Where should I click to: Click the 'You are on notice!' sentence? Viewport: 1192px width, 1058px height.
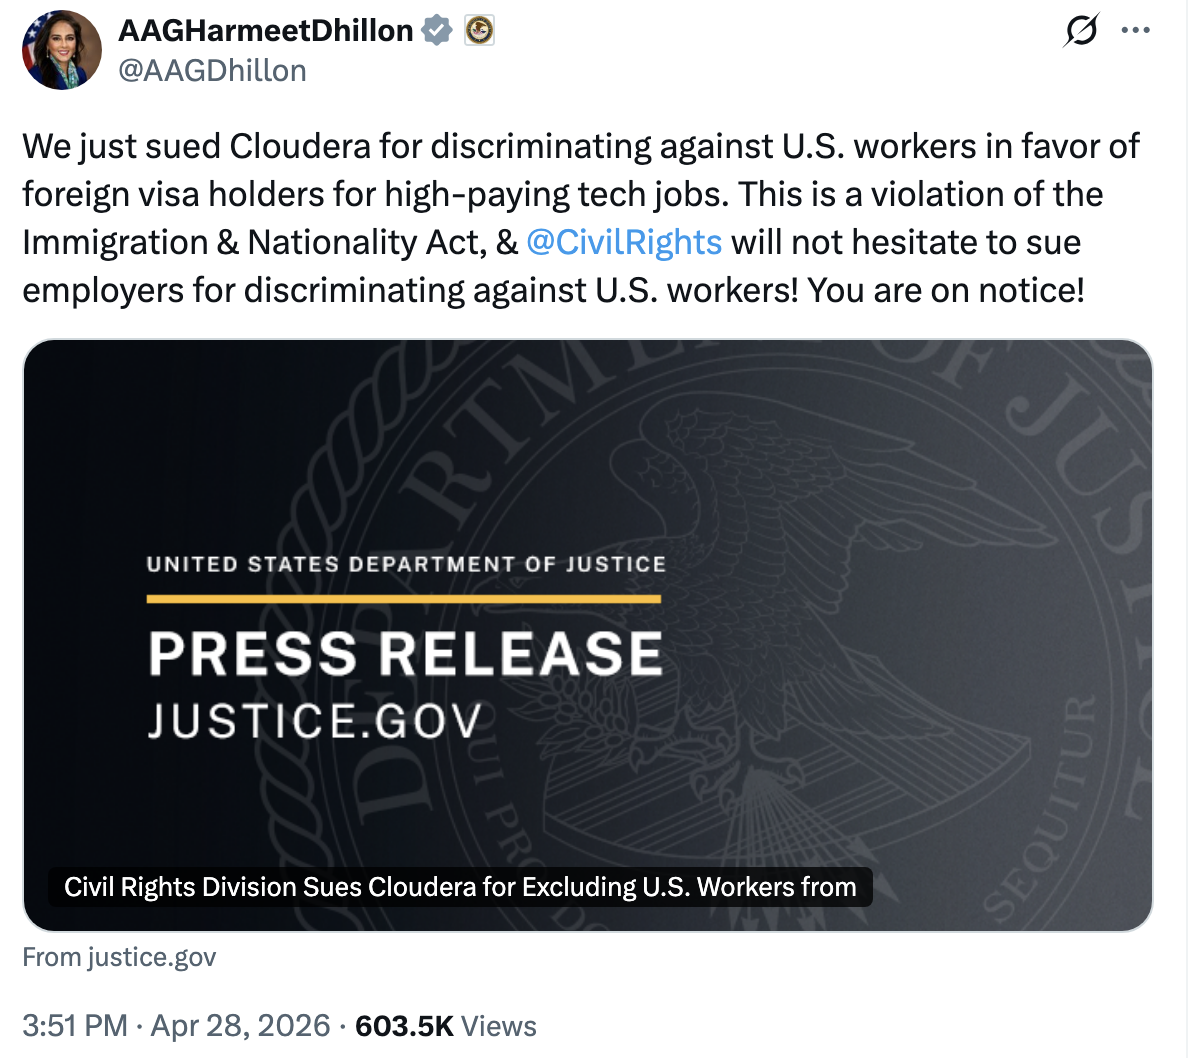pos(946,290)
